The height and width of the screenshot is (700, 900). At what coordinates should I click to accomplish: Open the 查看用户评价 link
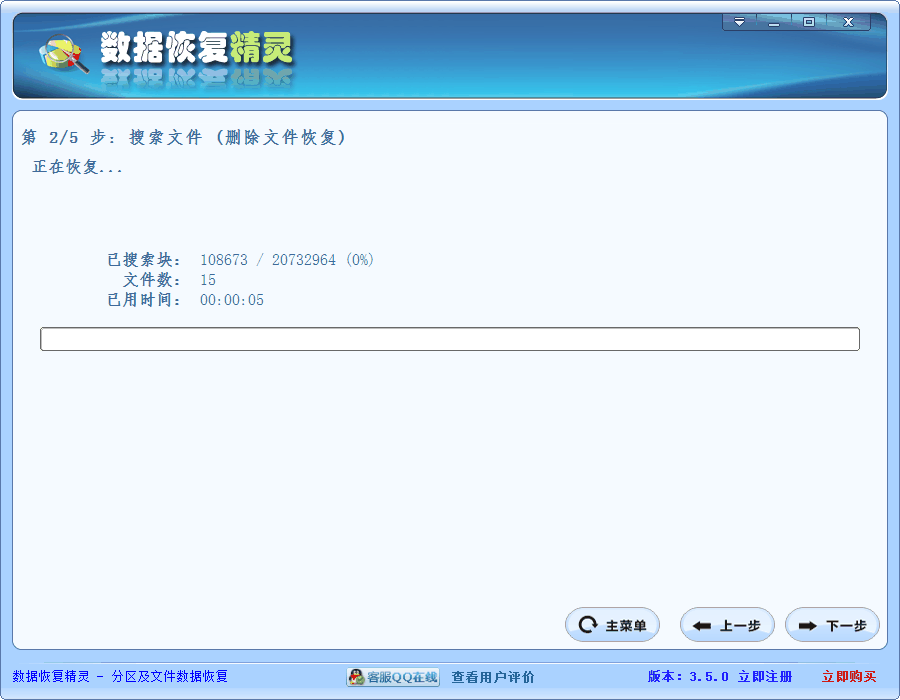(492, 677)
